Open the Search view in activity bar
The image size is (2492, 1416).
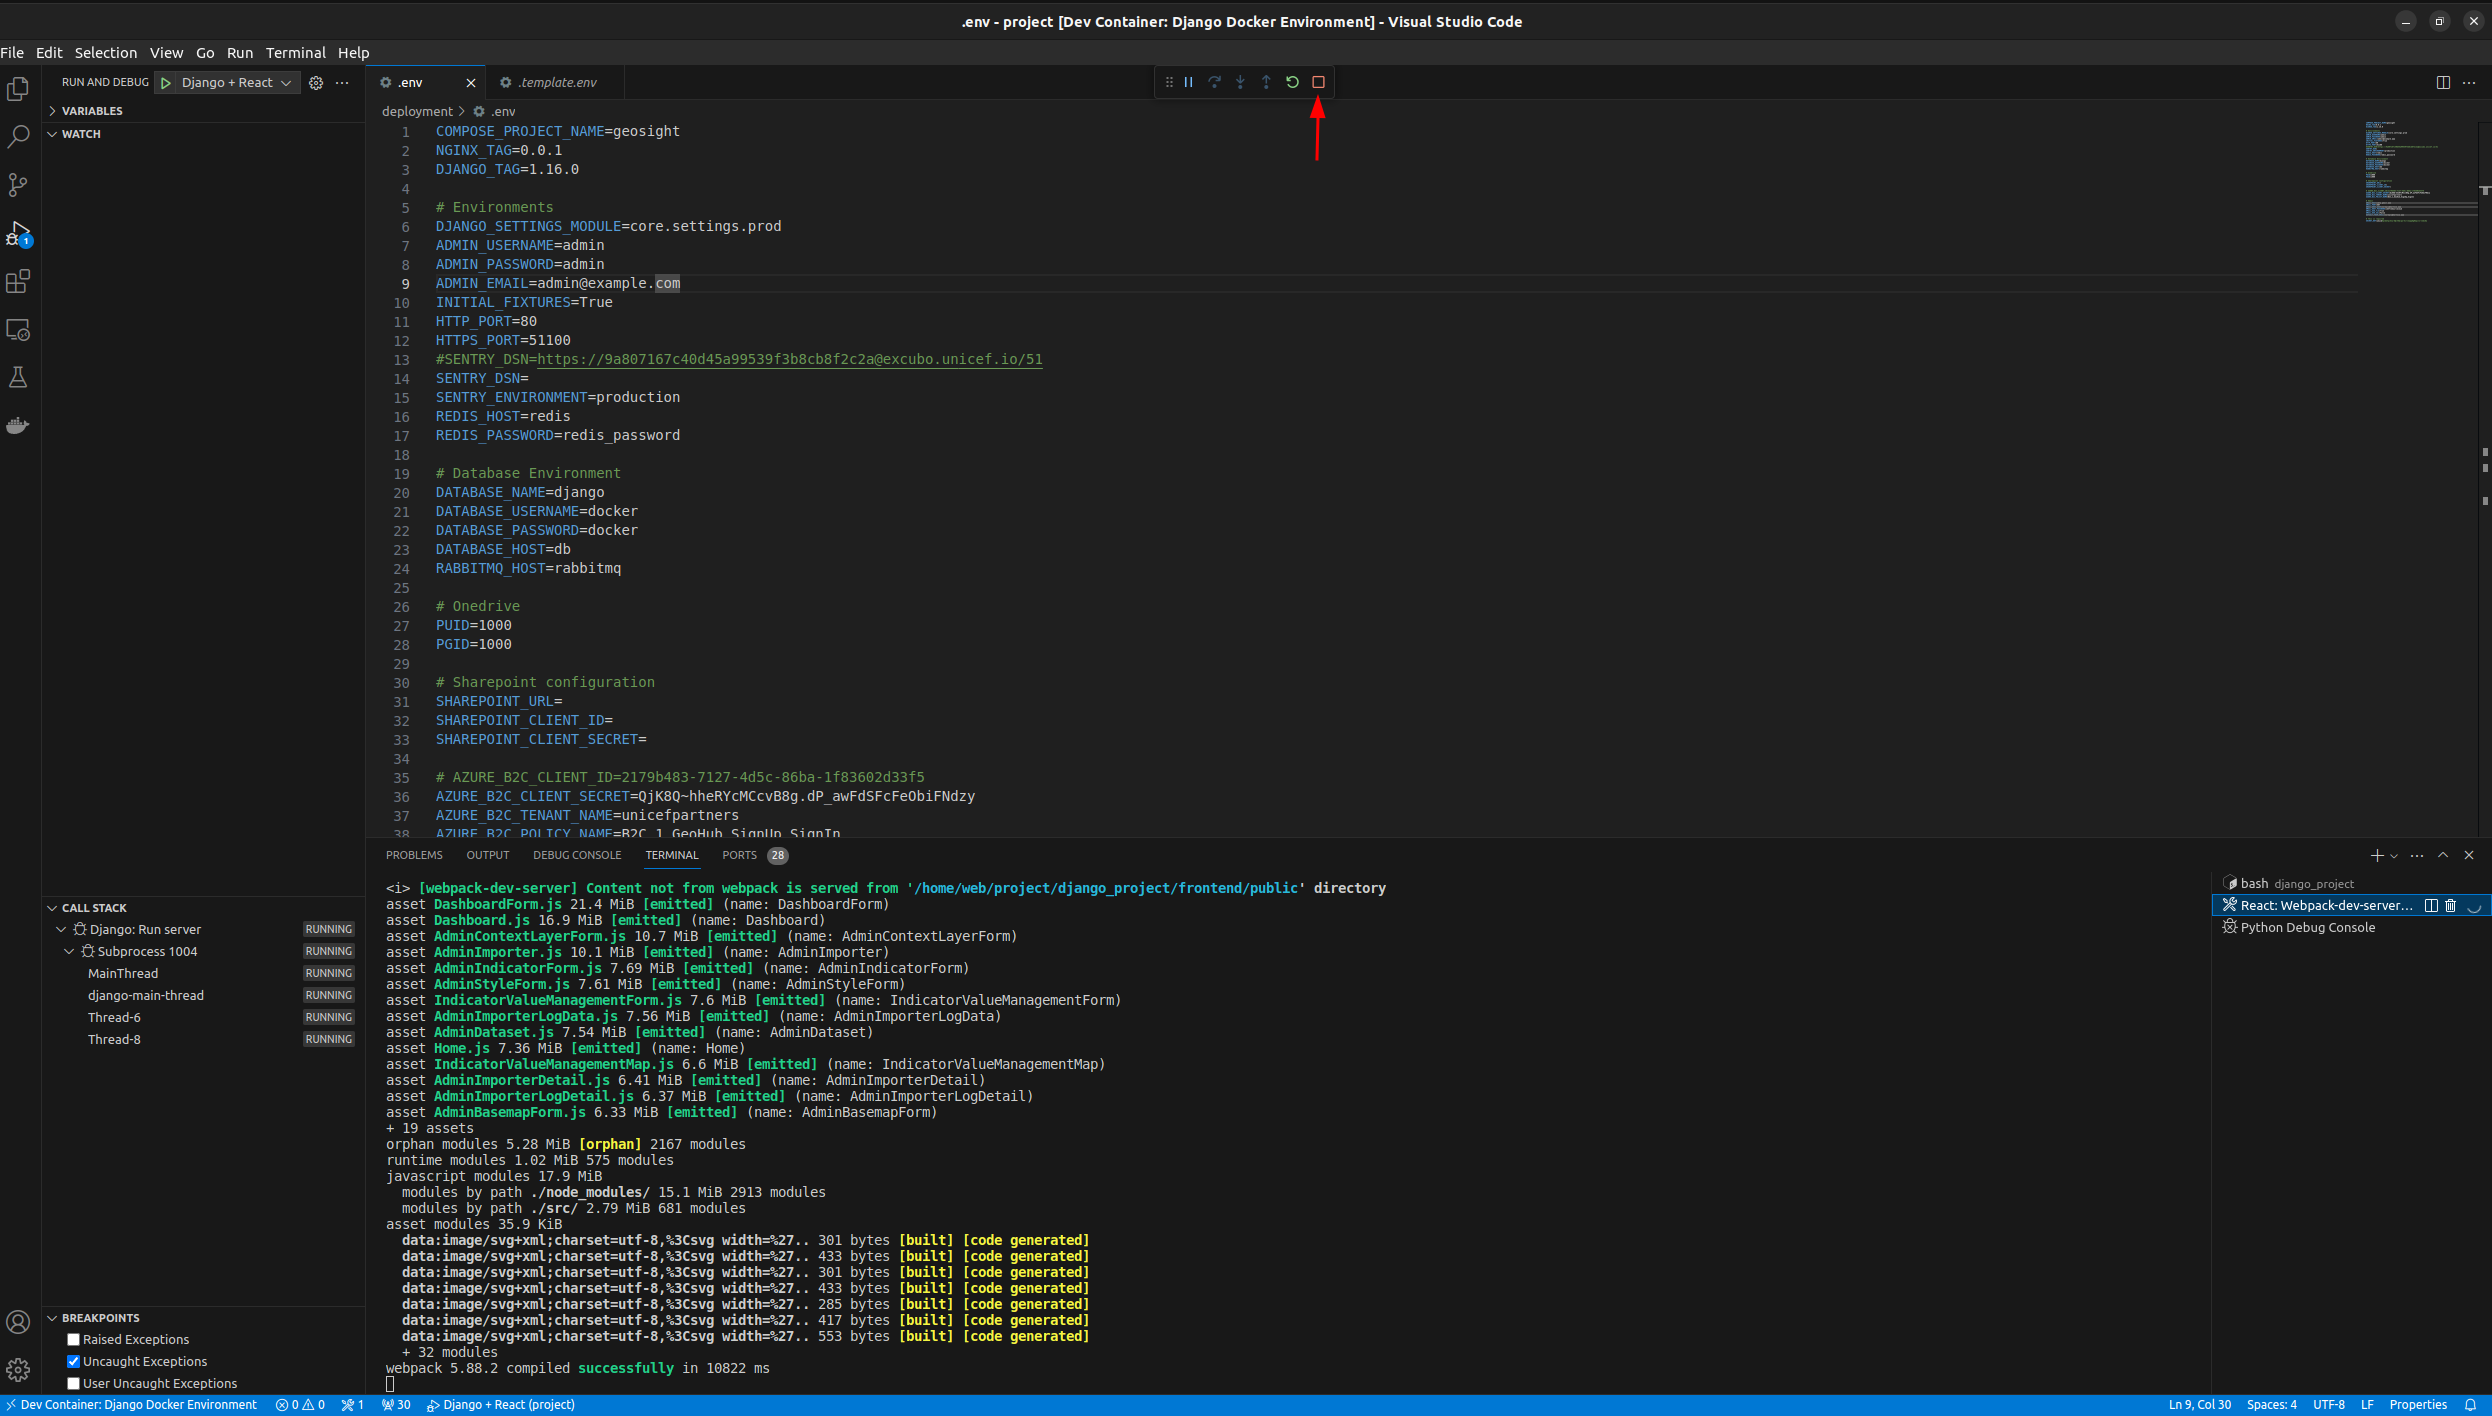(18, 137)
